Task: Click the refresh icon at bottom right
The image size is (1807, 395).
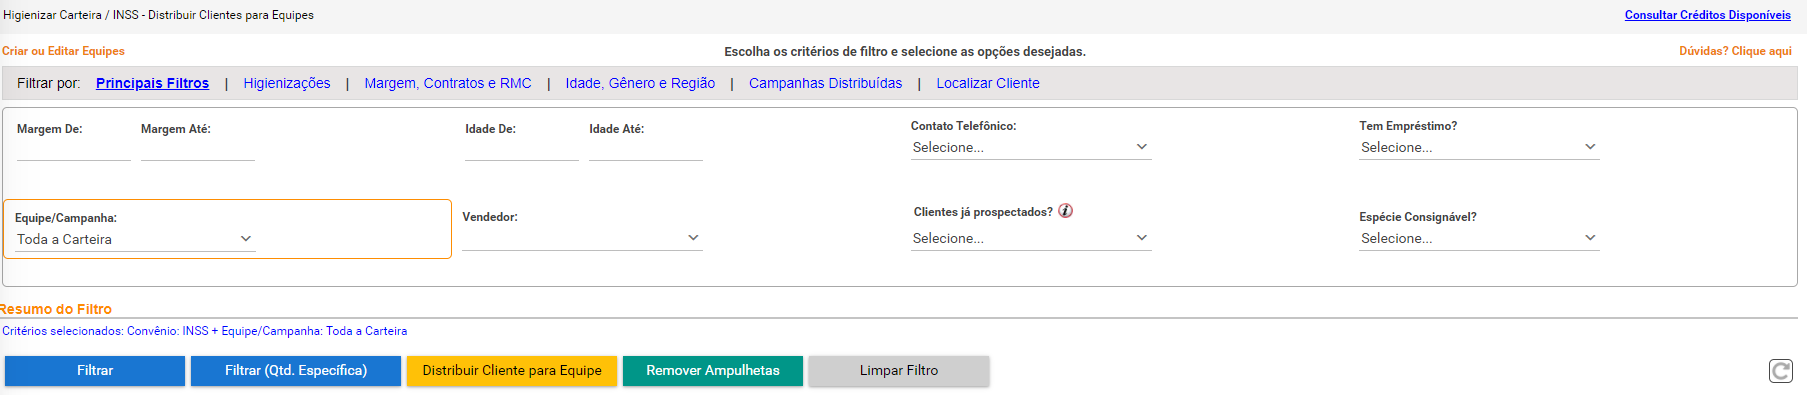Action: pyautogui.click(x=1781, y=371)
